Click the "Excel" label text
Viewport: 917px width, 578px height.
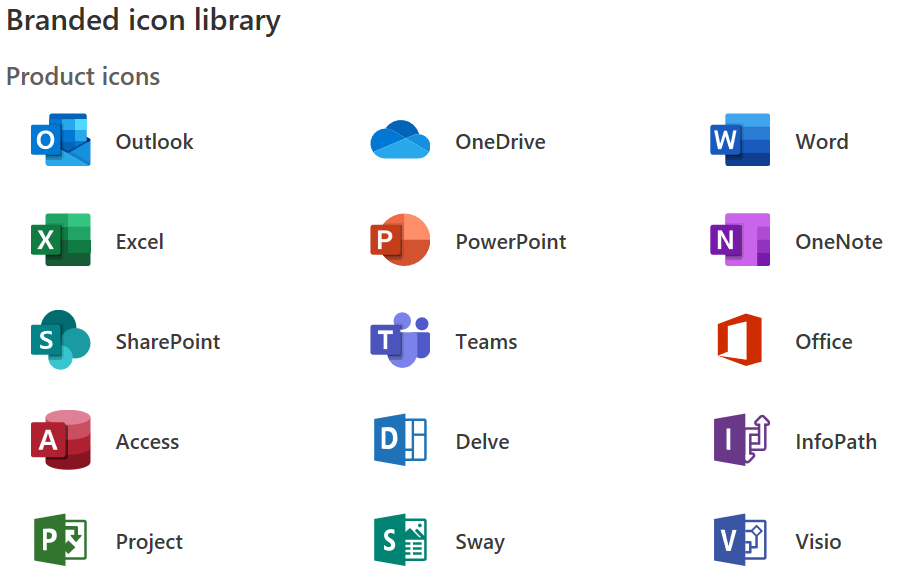(140, 242)
